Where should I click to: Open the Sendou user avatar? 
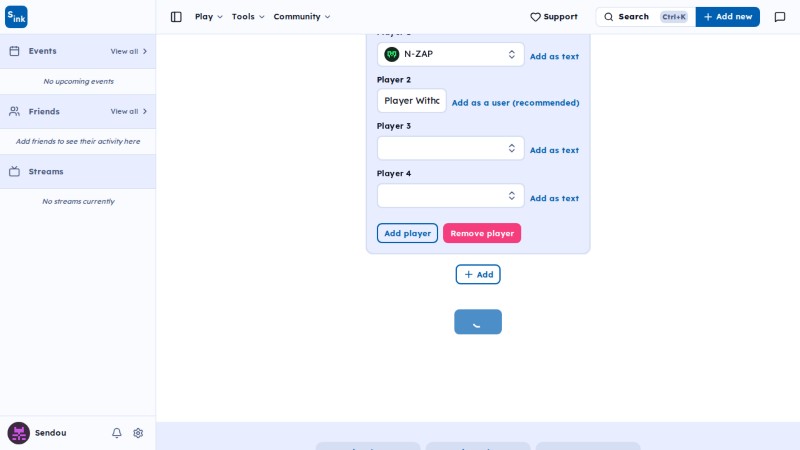pos(18,433)
